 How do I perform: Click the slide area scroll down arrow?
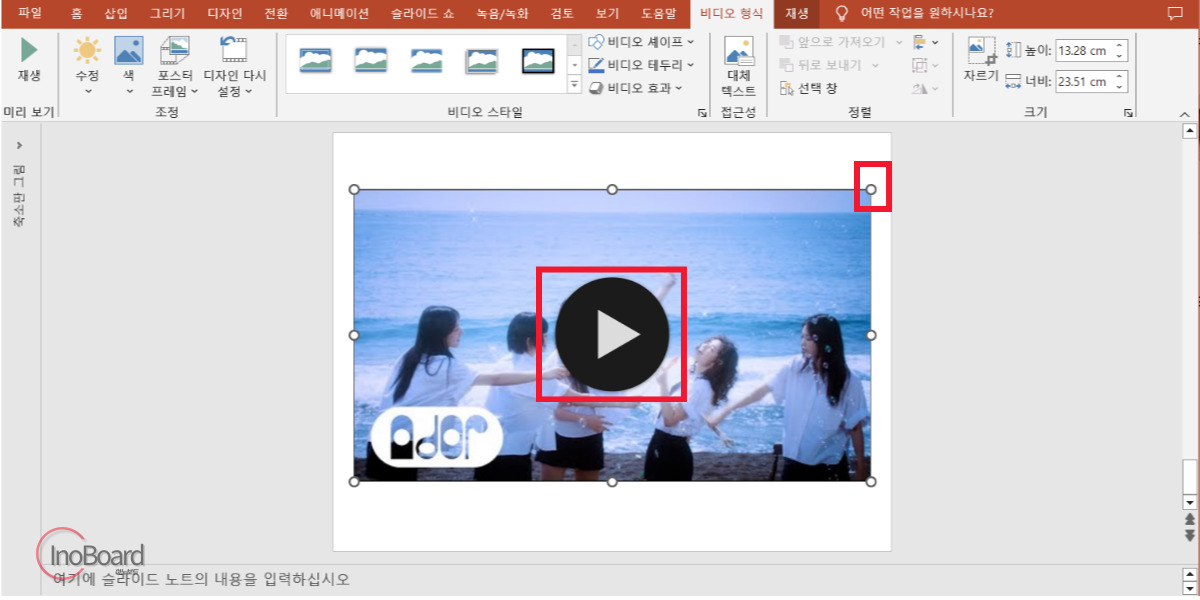1189,502
